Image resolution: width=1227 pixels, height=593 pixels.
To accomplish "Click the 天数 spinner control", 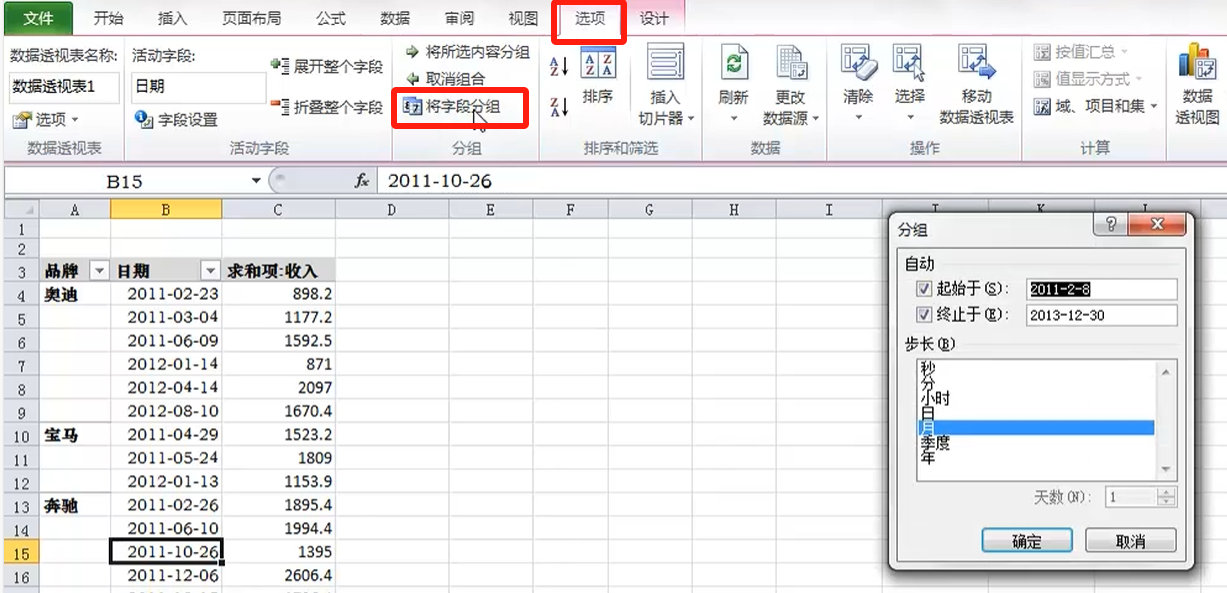I will pyautogui.click(x=1166, y=497).
